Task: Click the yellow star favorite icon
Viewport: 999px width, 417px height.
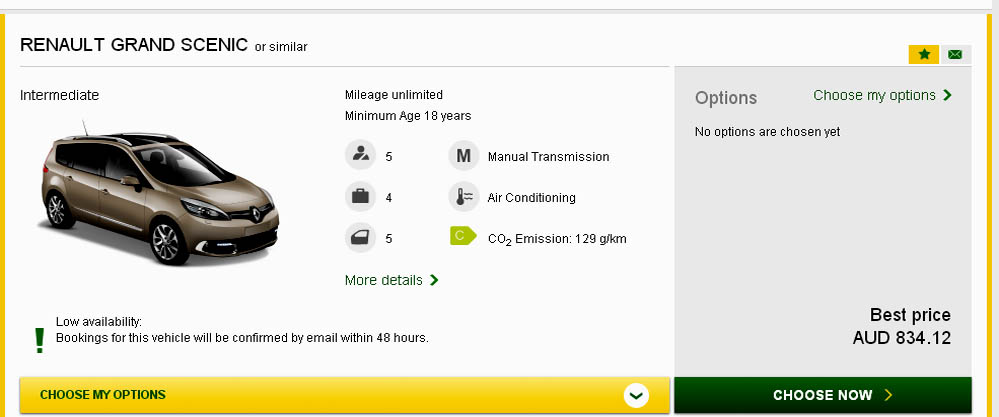Action: pyautogui.click(x=923, y=55)
